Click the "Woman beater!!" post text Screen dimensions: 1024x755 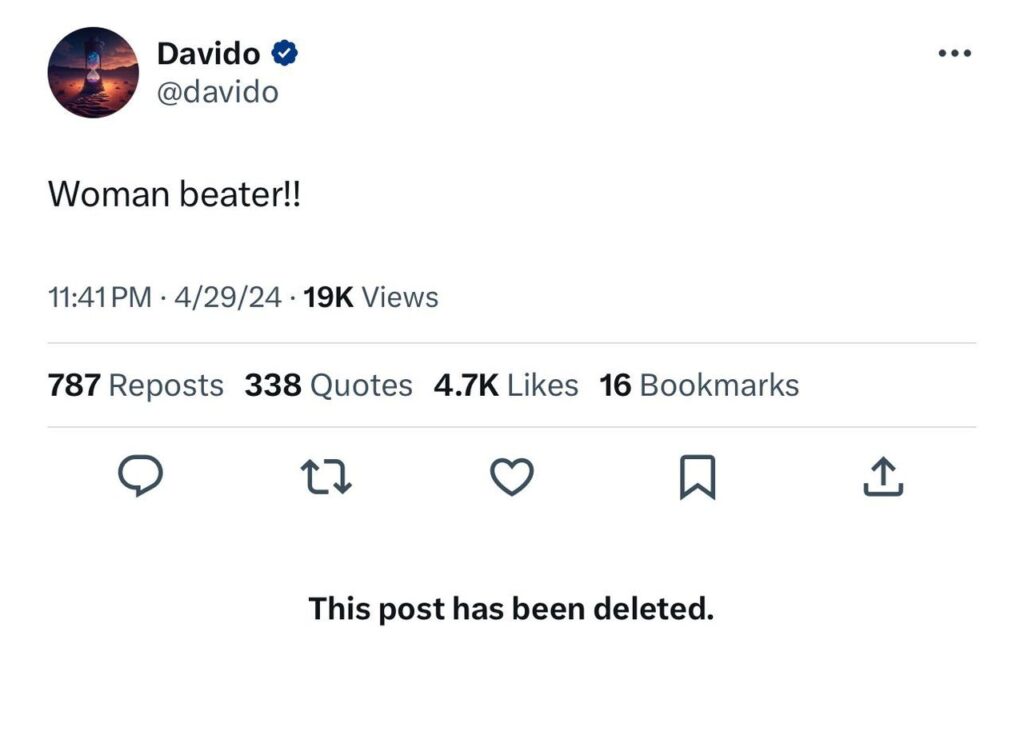[x=174, y=195]
